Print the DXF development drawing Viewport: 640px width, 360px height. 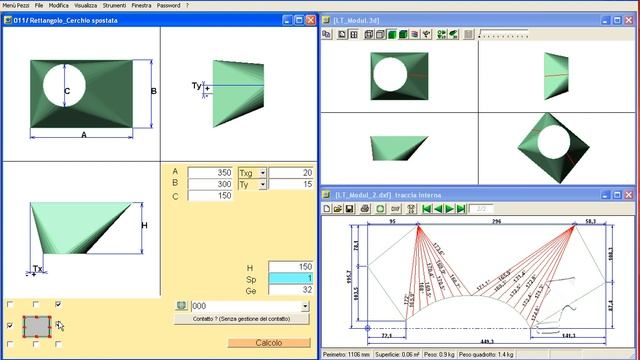pos(364,209)
